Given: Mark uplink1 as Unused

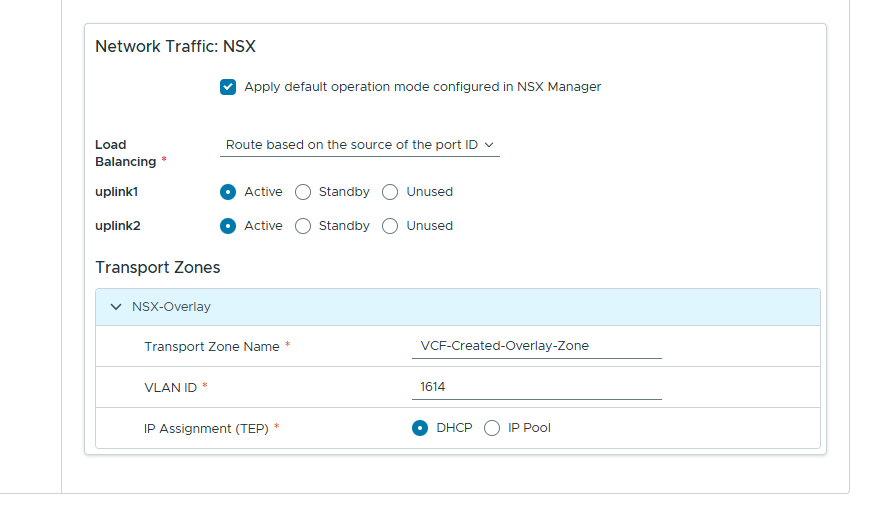Looking at the screenshot, I should tap(390, 192).
